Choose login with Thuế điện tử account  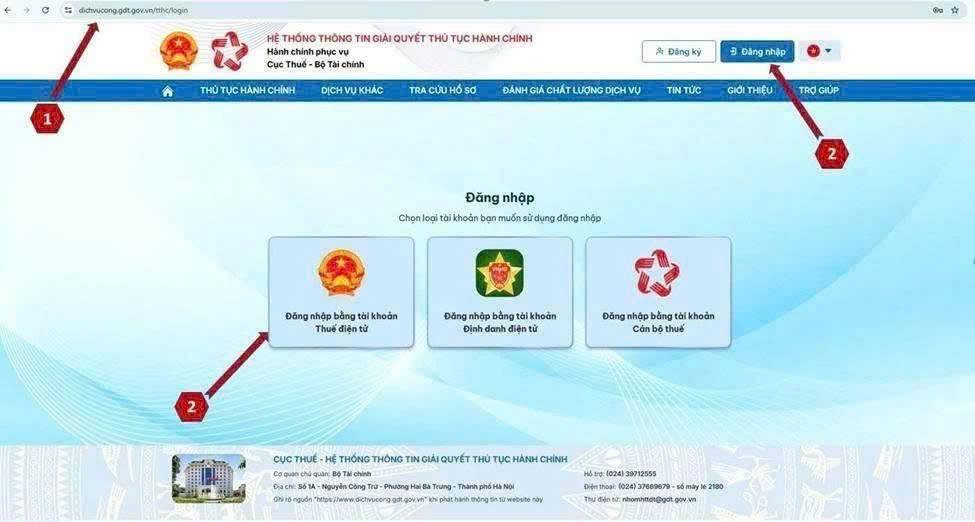pyautogui.click(x=341, y=292)
